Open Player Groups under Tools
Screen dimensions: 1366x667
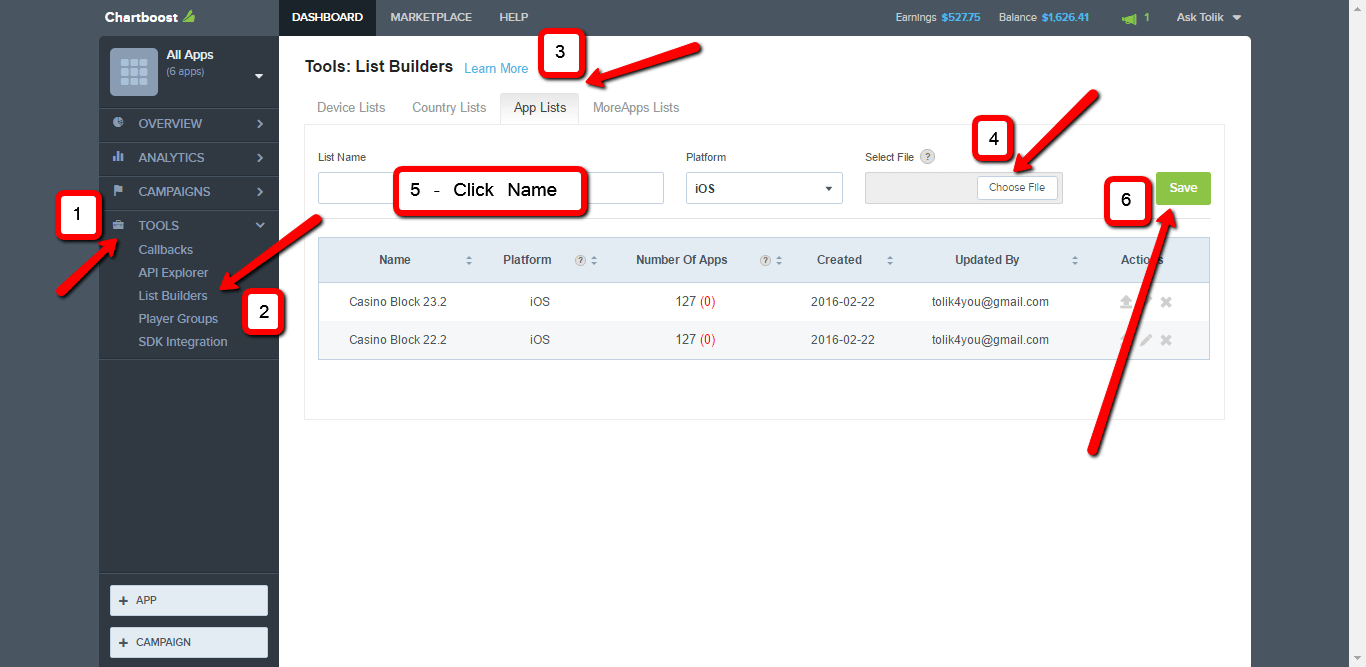coord(178,319)
